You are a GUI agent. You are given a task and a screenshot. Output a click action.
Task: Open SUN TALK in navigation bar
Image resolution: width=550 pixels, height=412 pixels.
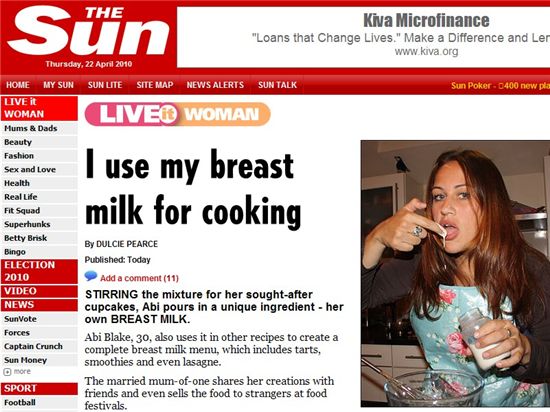tap(277, 85)
